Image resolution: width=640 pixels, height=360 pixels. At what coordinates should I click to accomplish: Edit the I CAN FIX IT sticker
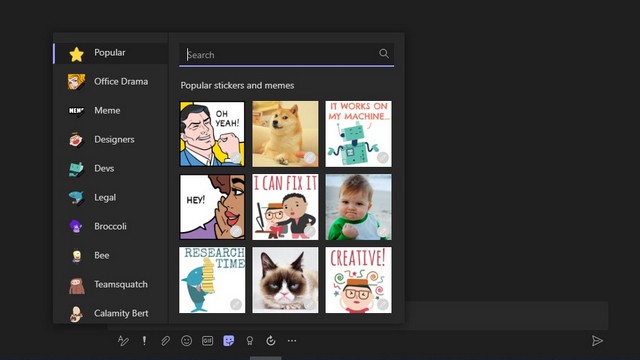(309, 231)
